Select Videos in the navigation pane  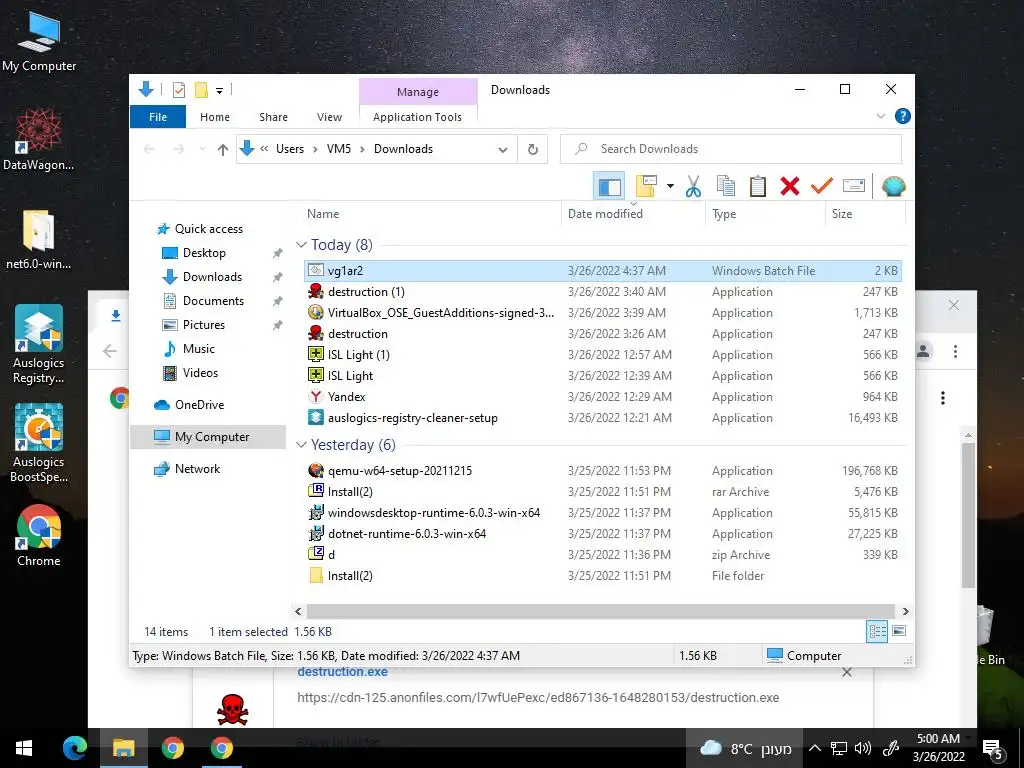pos(200,373)
